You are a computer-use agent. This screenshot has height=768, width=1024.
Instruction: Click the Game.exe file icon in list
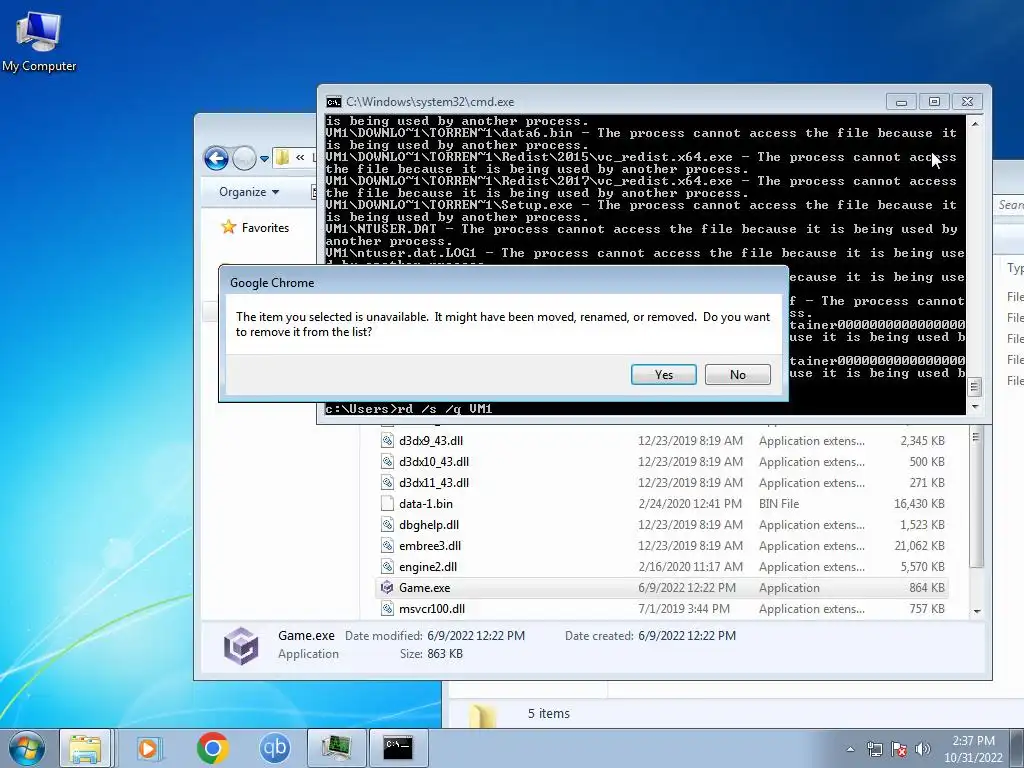click(x=387, y=588)
